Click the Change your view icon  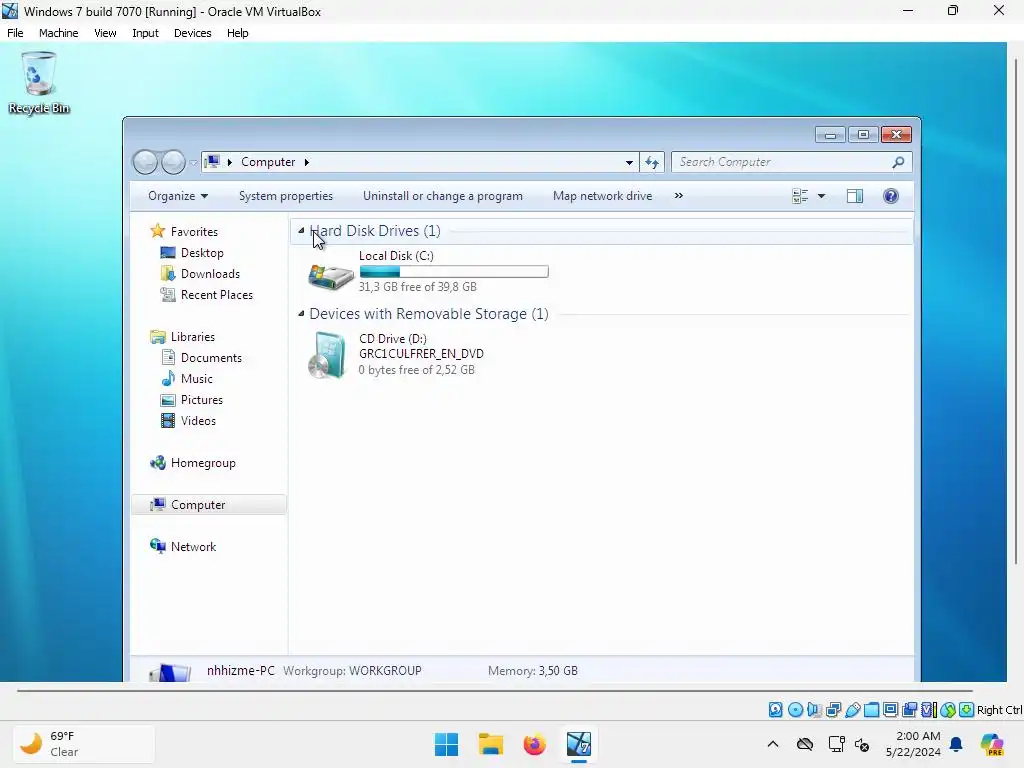pos(800,196)
